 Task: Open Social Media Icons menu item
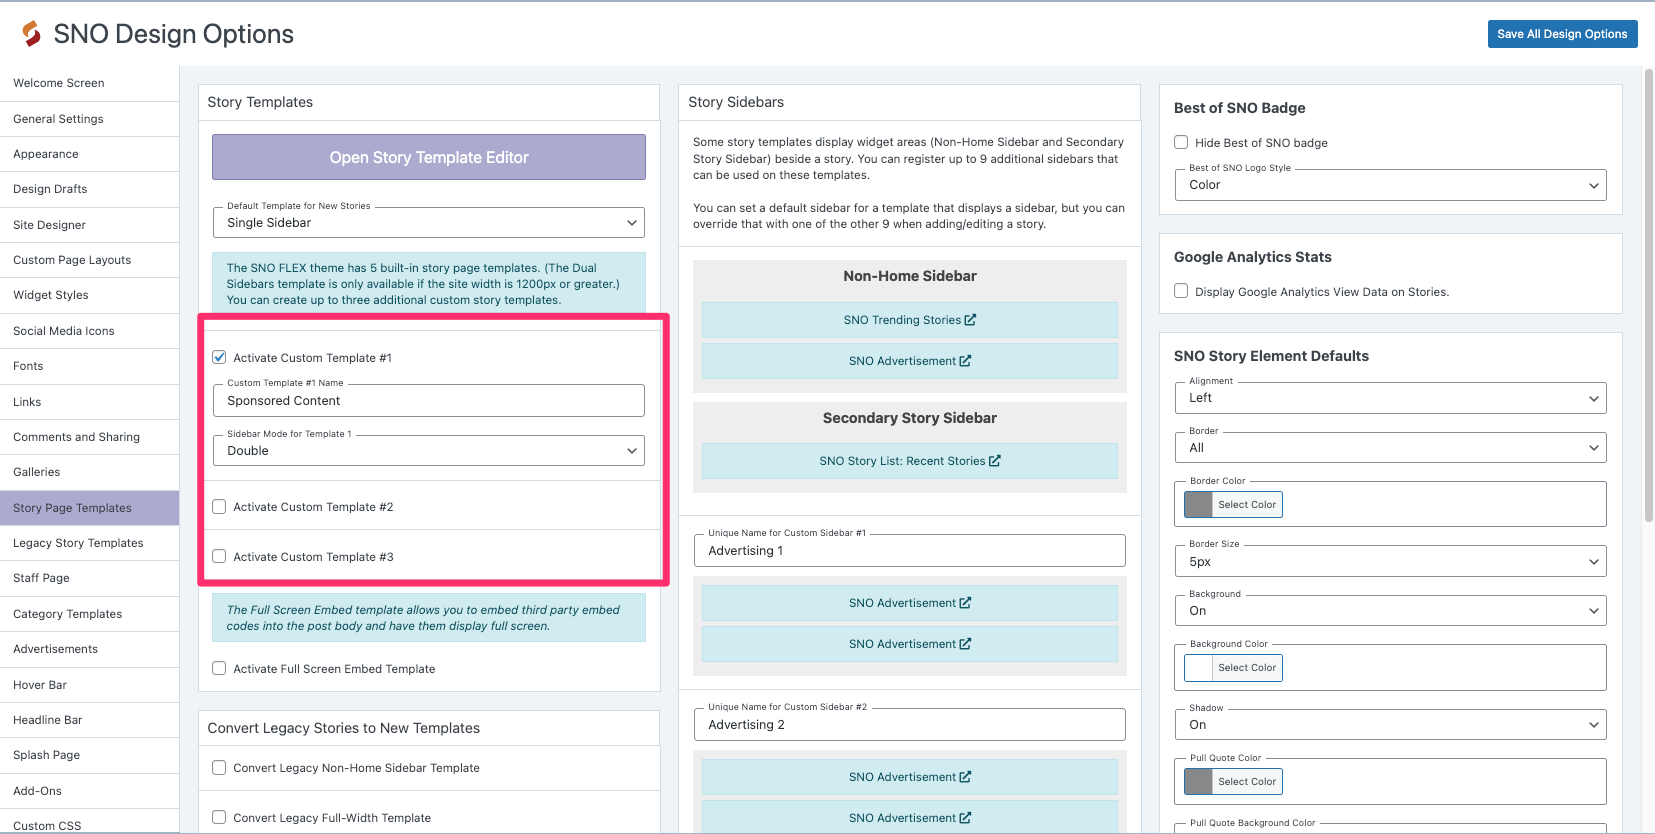89,331
